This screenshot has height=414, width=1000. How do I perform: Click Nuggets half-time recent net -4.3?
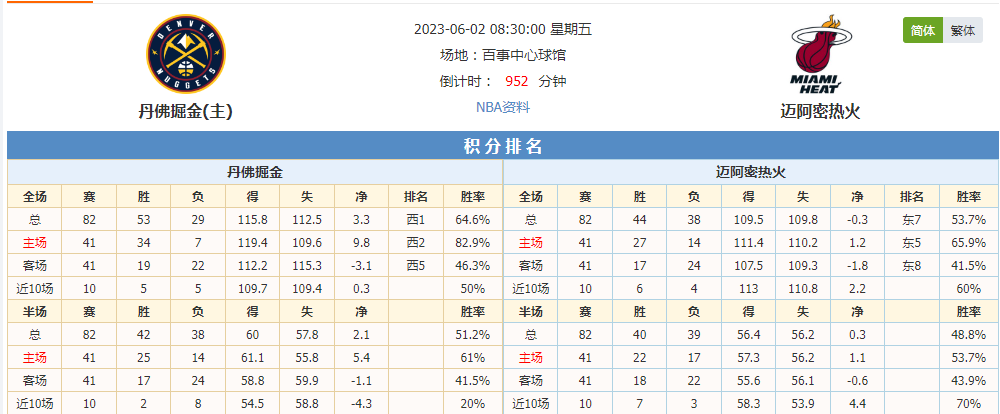pyautogui.click(x=361, y=404)
